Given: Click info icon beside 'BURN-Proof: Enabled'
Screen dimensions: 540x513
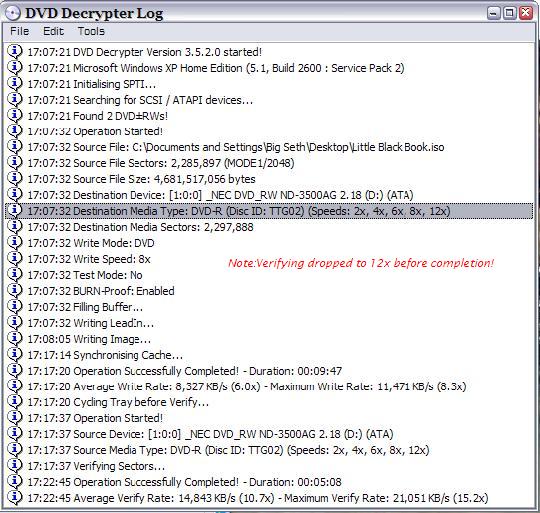Looking at the screenshot, I should coord(14,291).
